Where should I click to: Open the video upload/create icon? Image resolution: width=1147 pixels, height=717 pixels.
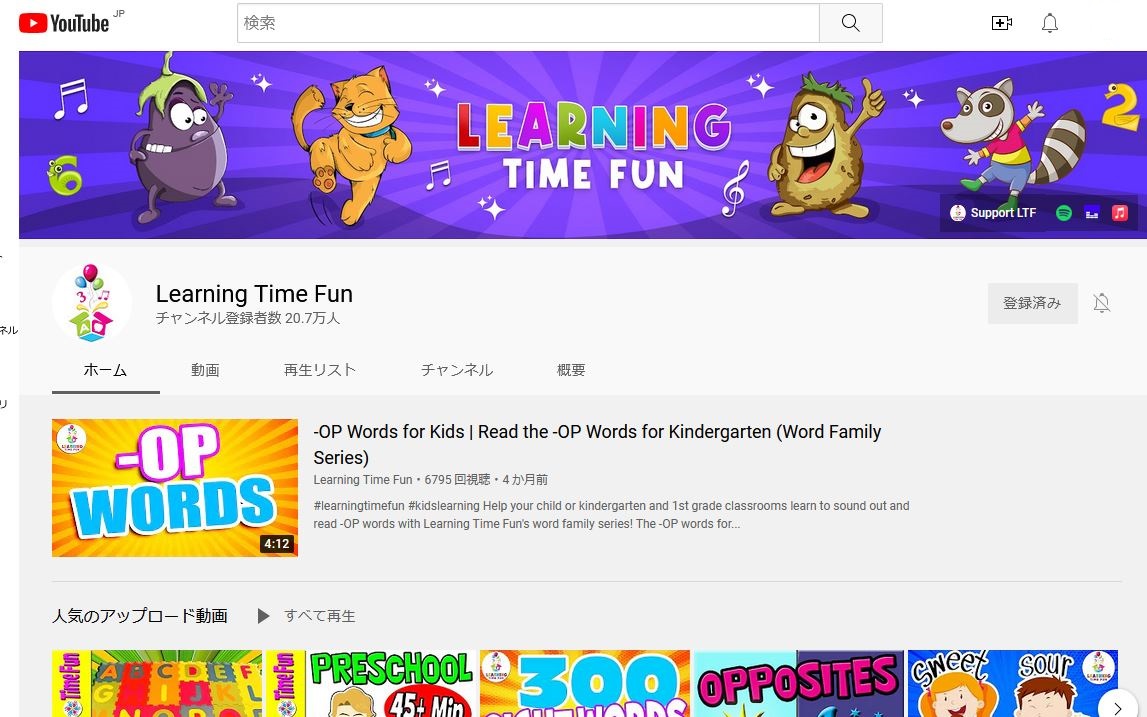click(x=1001, y=22)
